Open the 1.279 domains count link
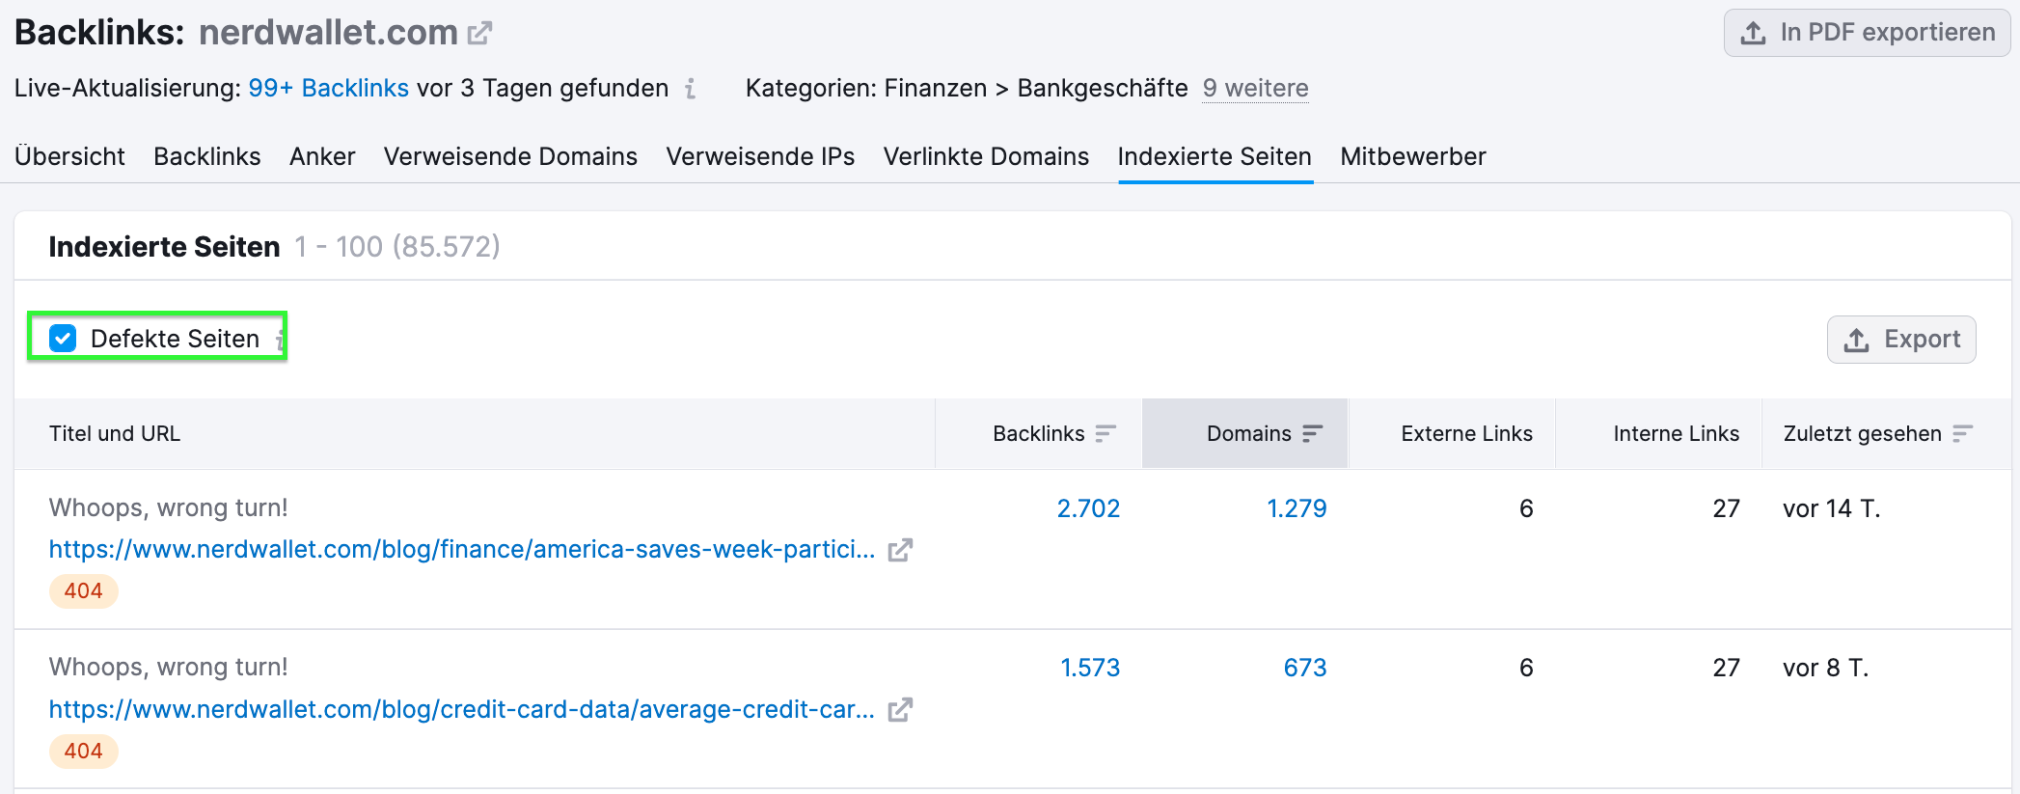 coord(1296,509)
